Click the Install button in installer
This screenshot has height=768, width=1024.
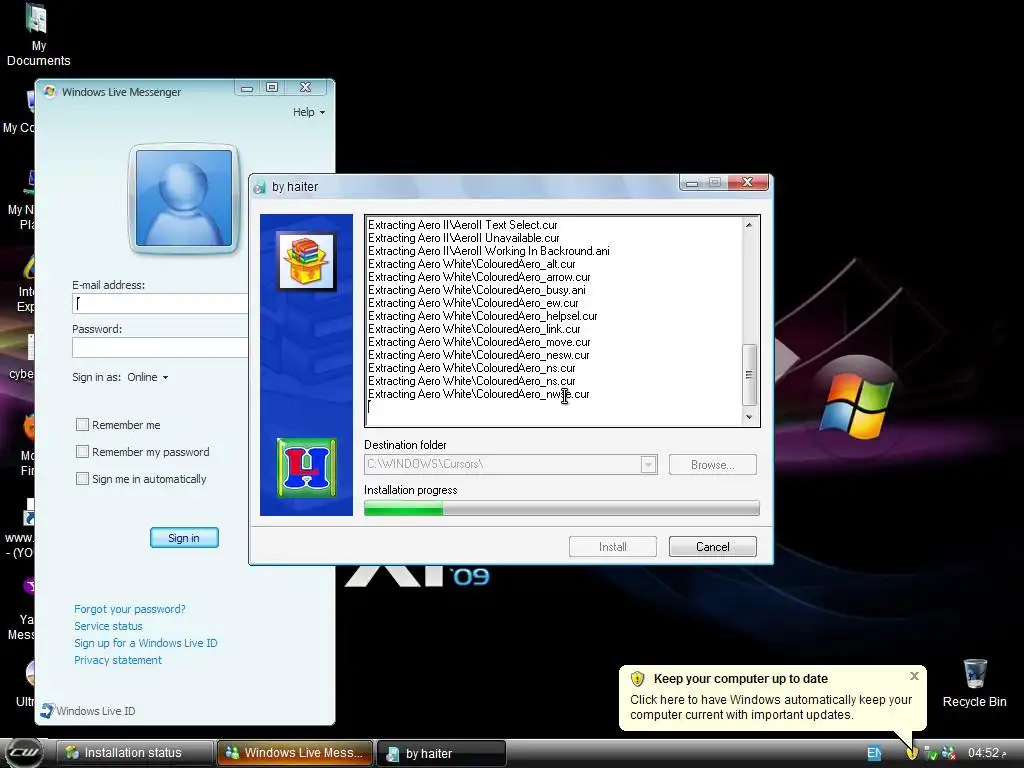click(x=613, y=547)
